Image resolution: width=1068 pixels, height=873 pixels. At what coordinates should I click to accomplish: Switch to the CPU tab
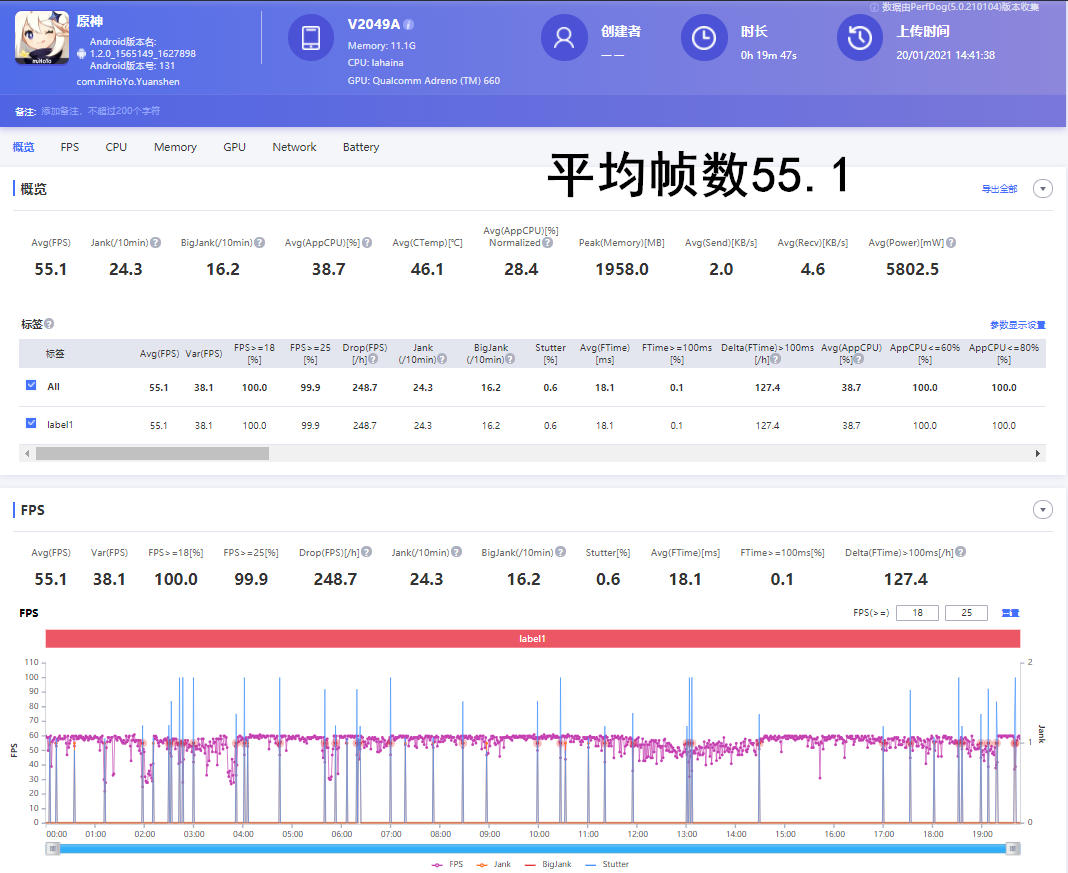point(115,146)
